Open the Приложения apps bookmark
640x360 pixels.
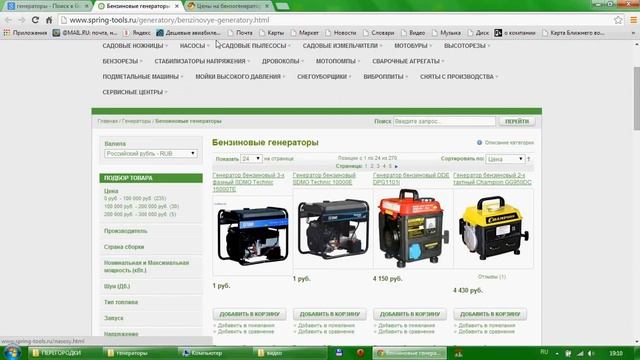25,33
